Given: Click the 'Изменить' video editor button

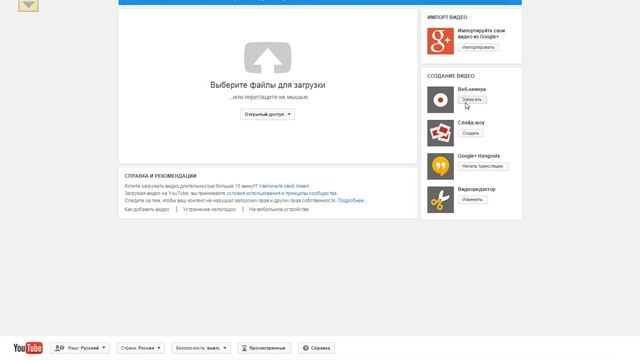Looking at the screenshot, I should coord(472,200).
